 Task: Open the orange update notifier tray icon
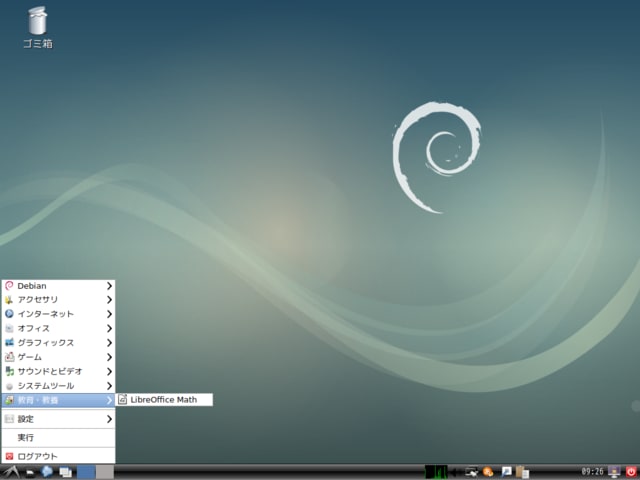pyautogui.click(x=488, y=472)
